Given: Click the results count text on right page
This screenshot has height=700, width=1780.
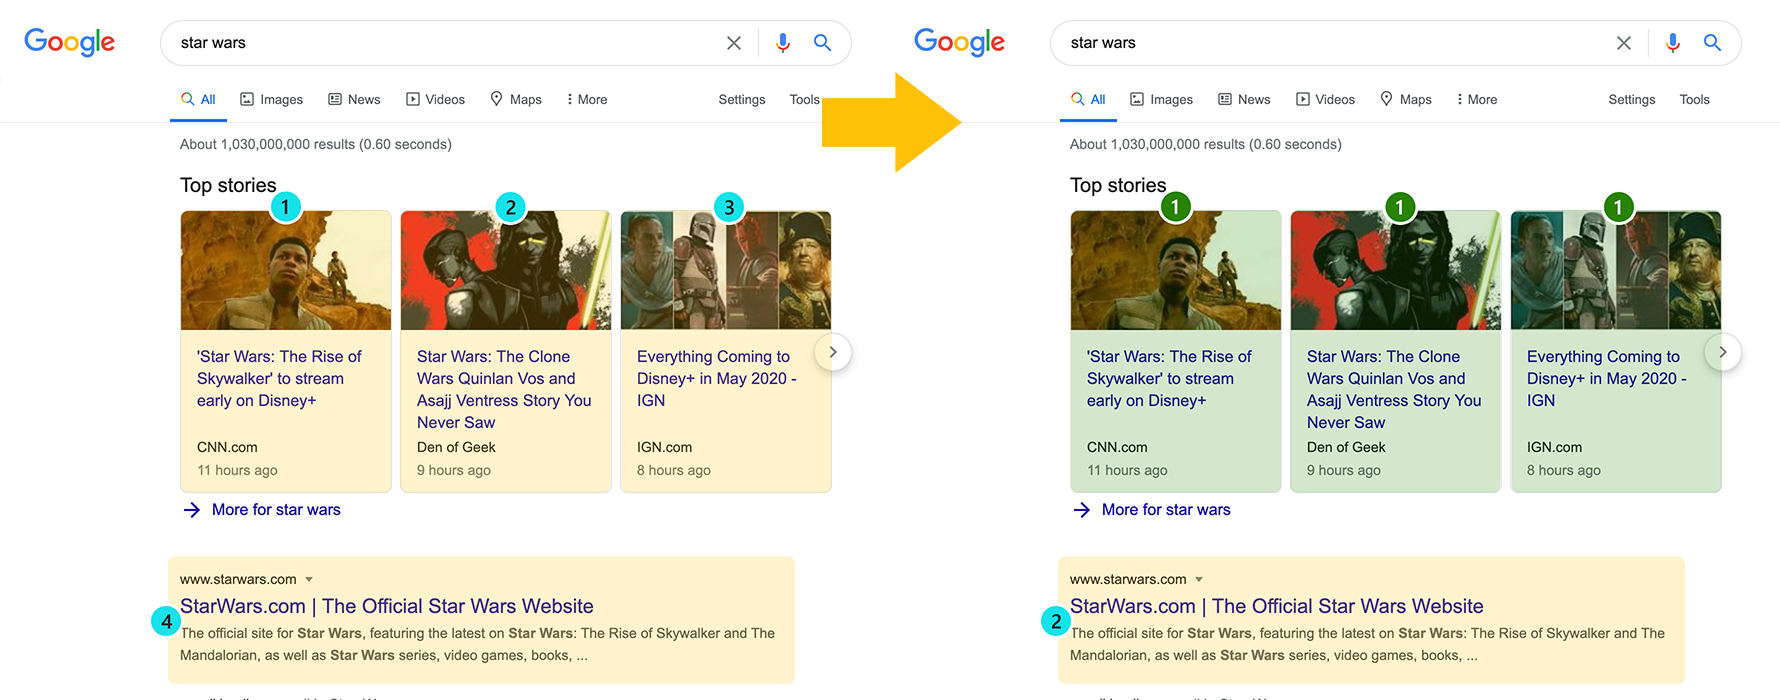Looking at the screenshot, I should tap(1206, 144).
